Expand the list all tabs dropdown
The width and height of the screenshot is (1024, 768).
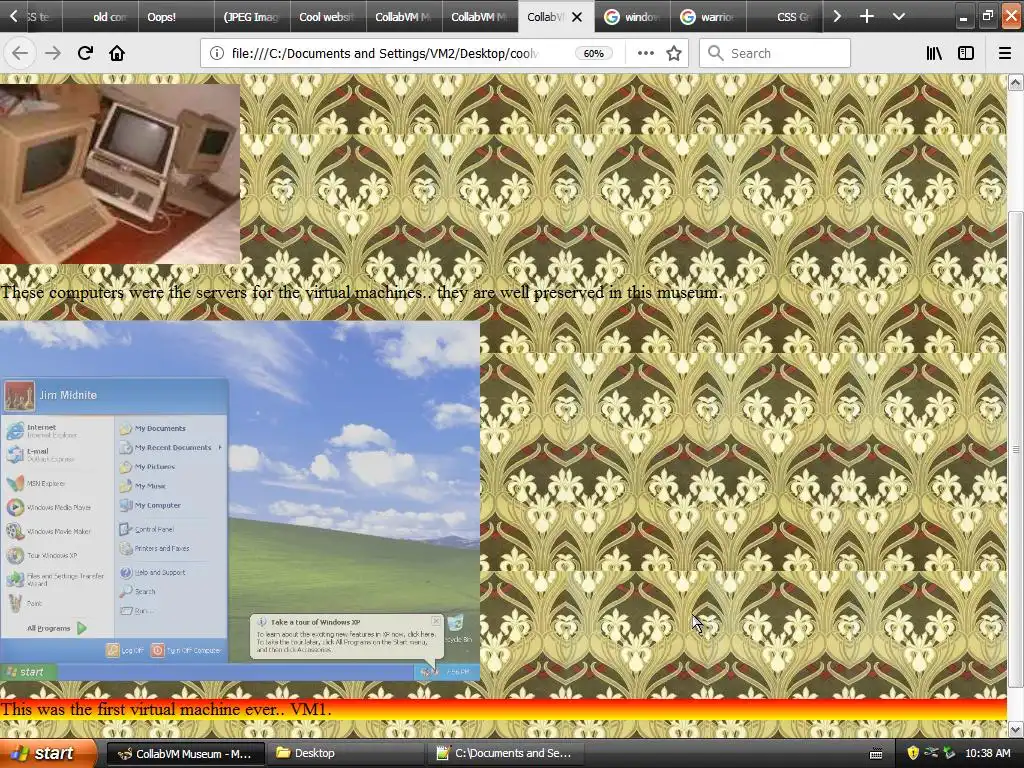(899, 16)
